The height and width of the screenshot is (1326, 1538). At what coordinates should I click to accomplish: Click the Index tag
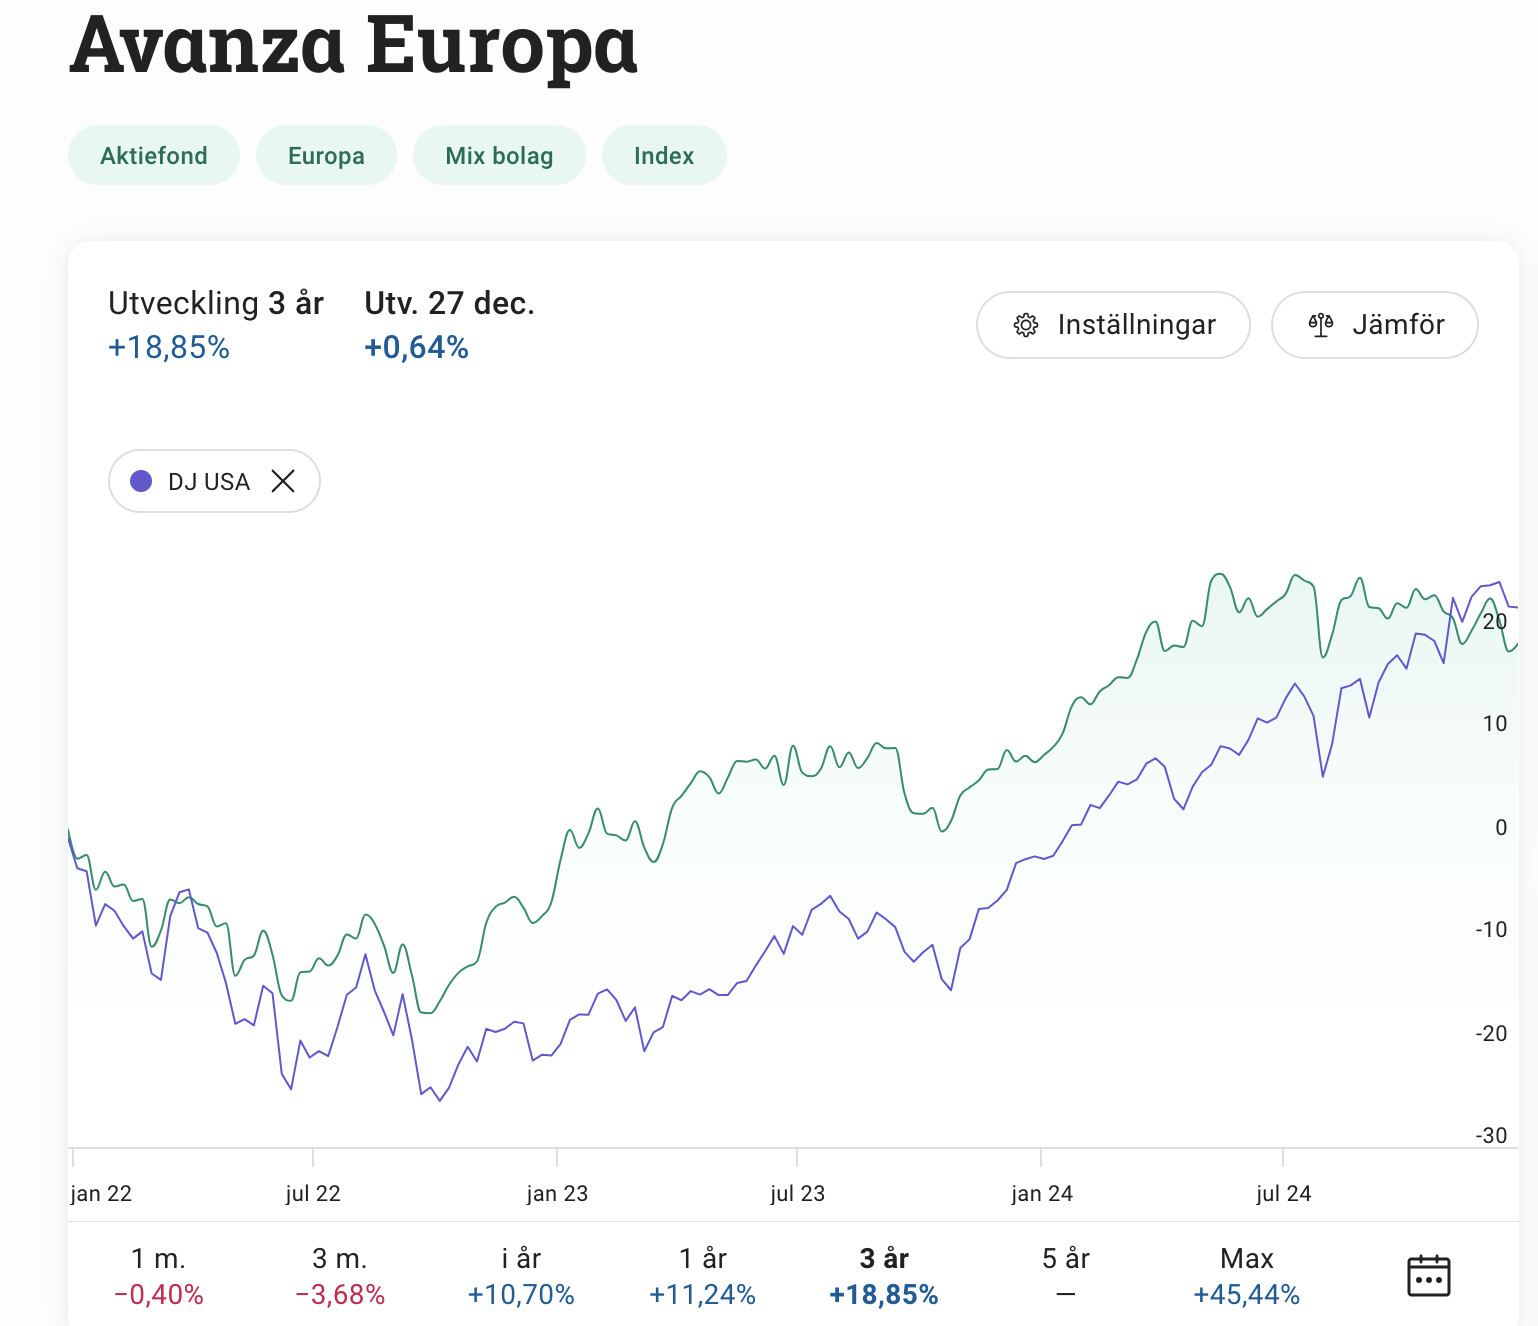tap(664, 156)
